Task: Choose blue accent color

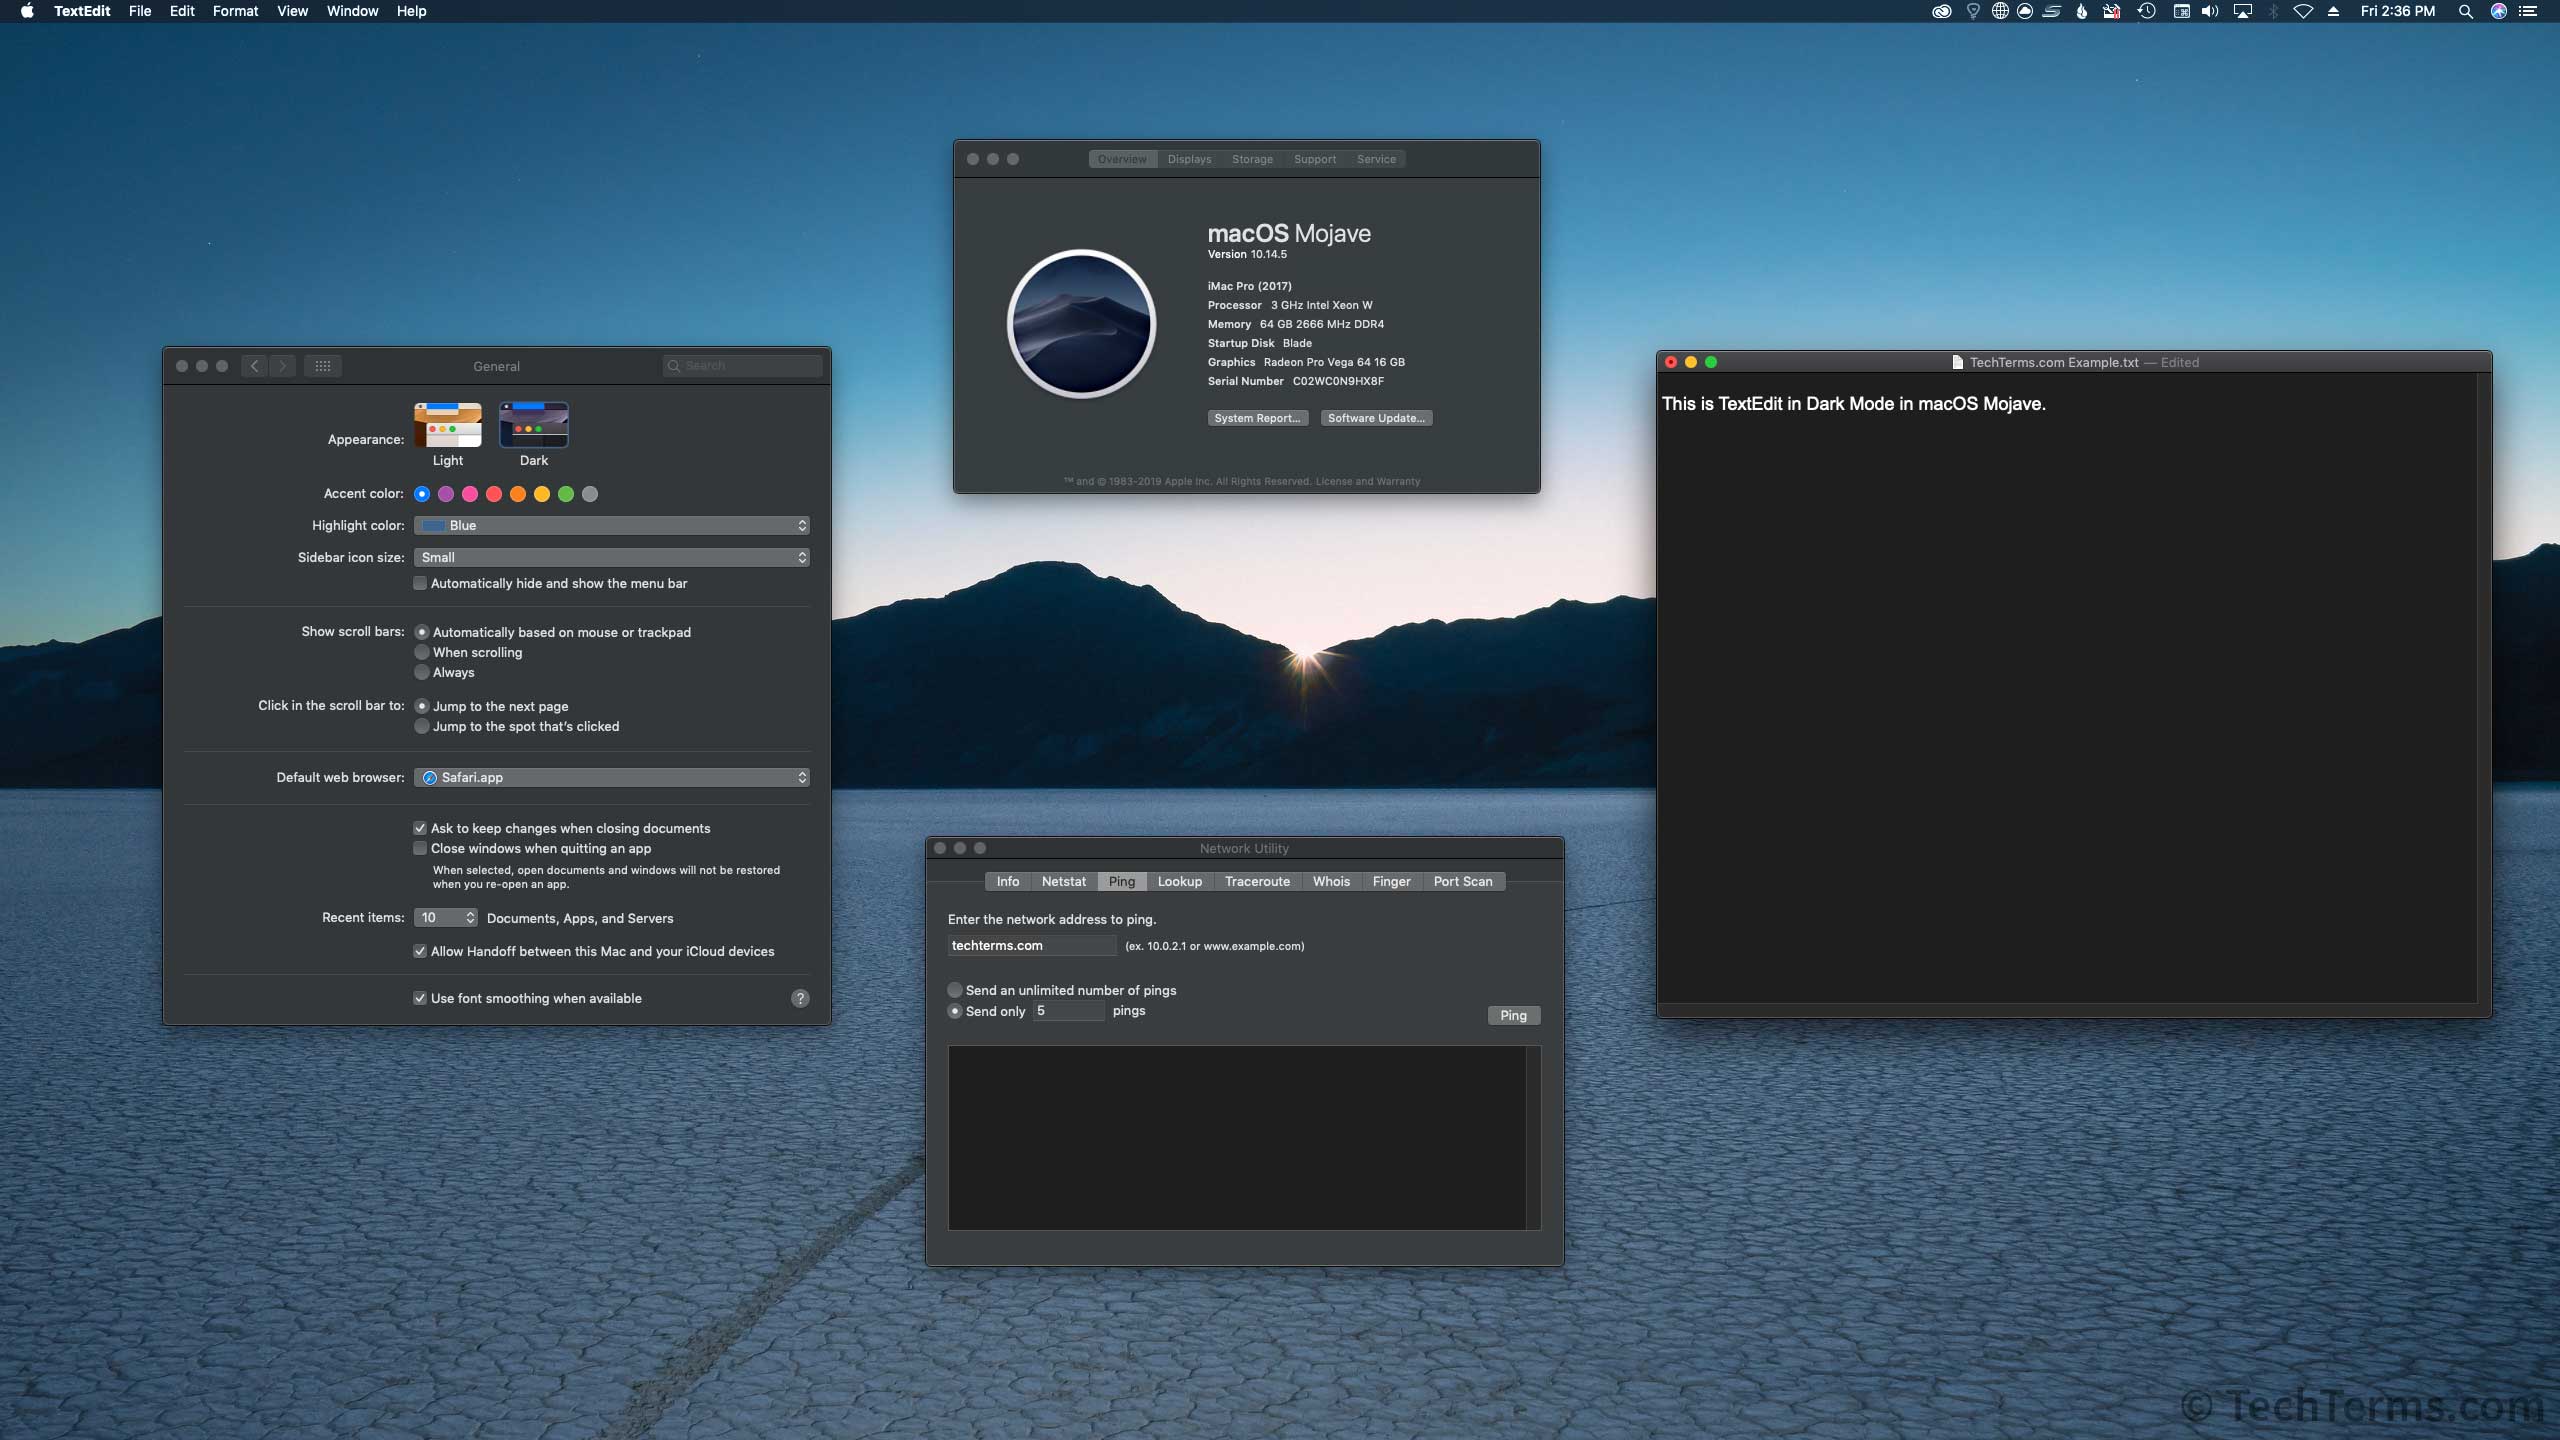Action: (422, 494)
